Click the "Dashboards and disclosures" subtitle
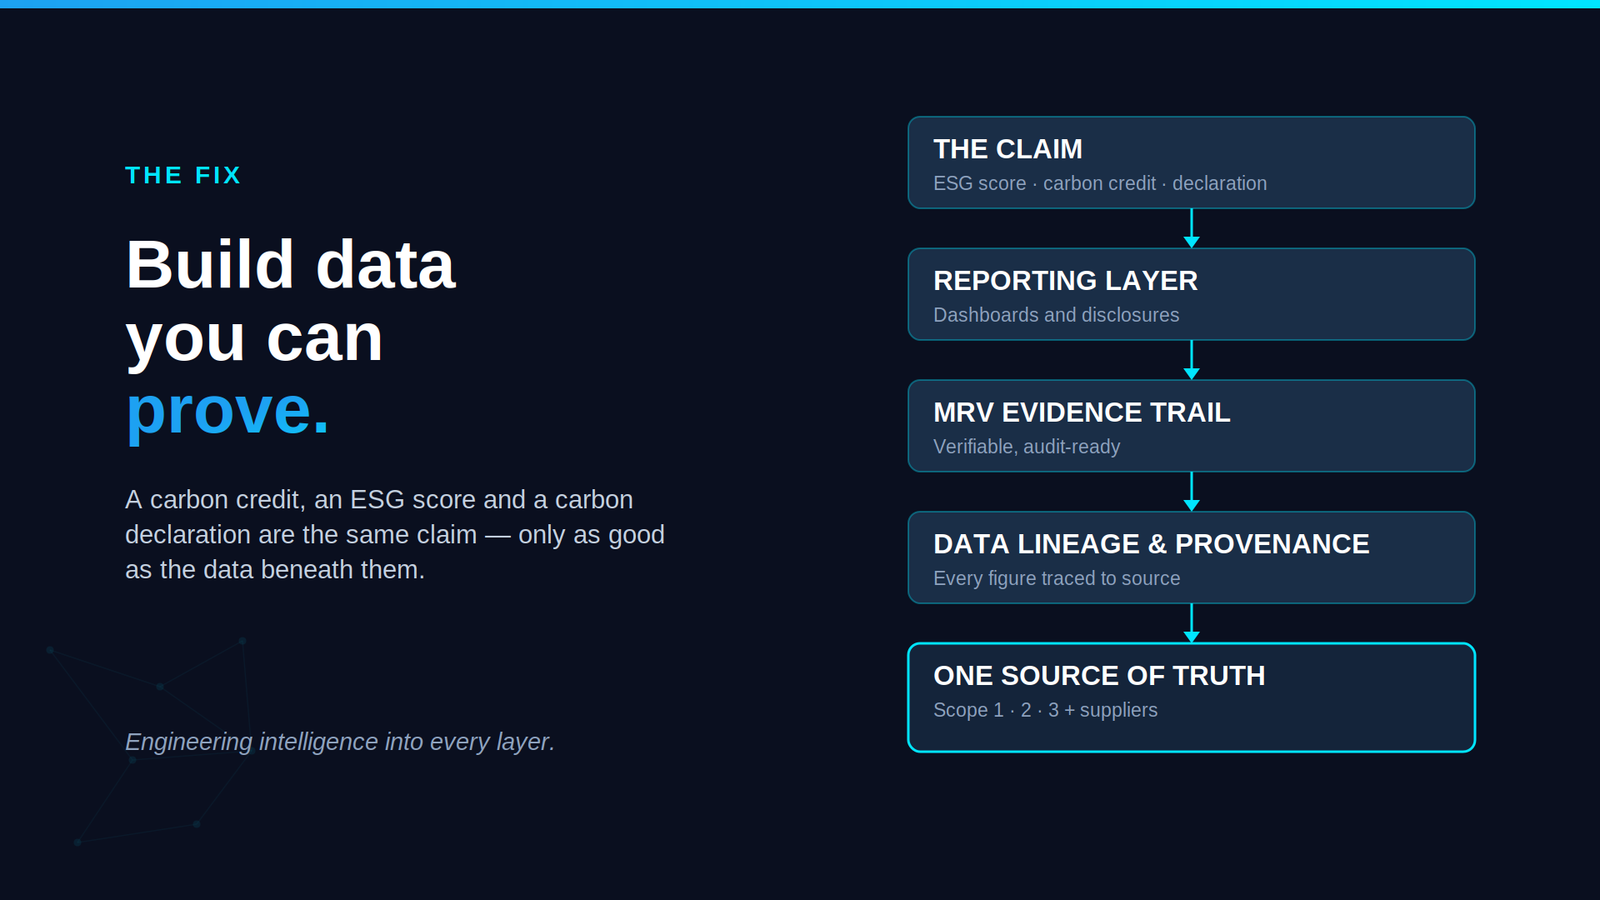The width and height of the screenshot is (1600, 900). 1056,315
